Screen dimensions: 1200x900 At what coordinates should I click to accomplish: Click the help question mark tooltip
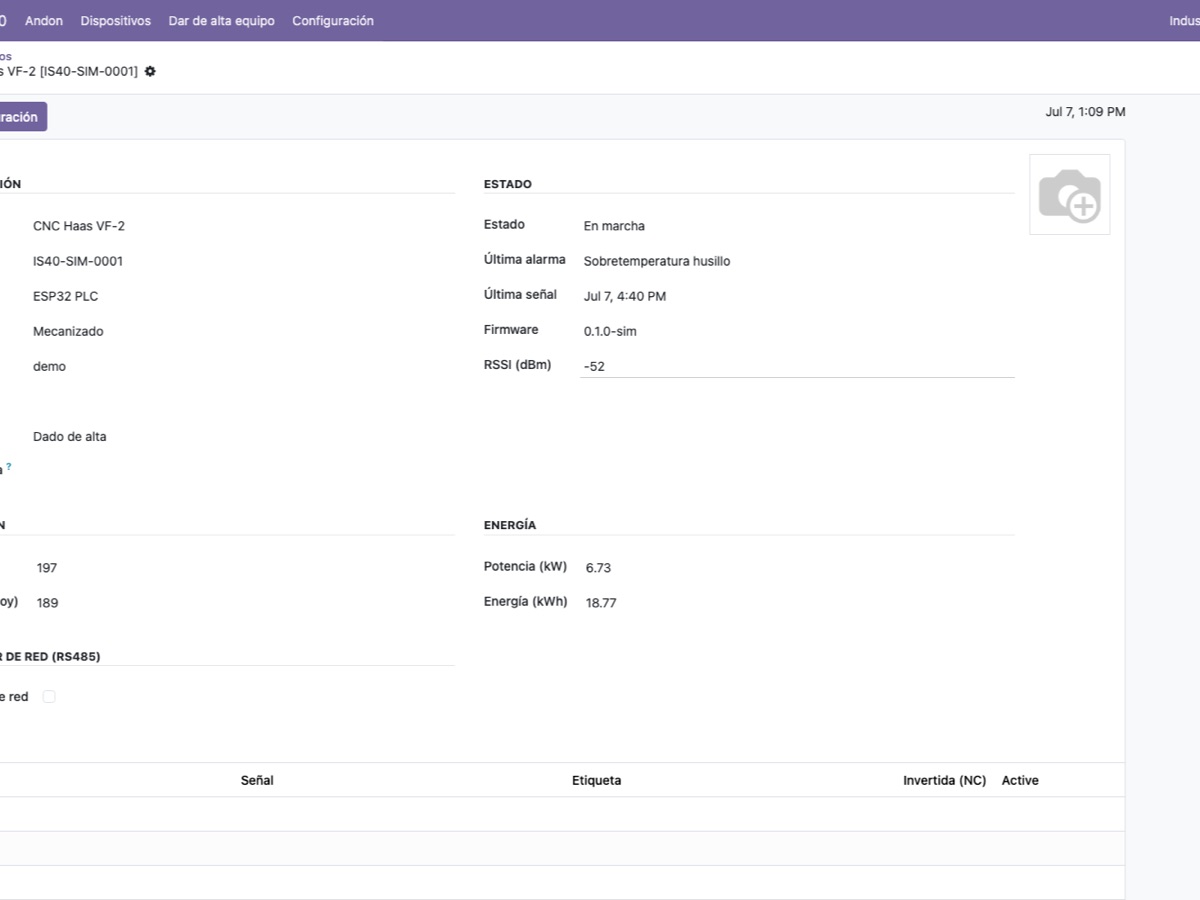(9, 466)
